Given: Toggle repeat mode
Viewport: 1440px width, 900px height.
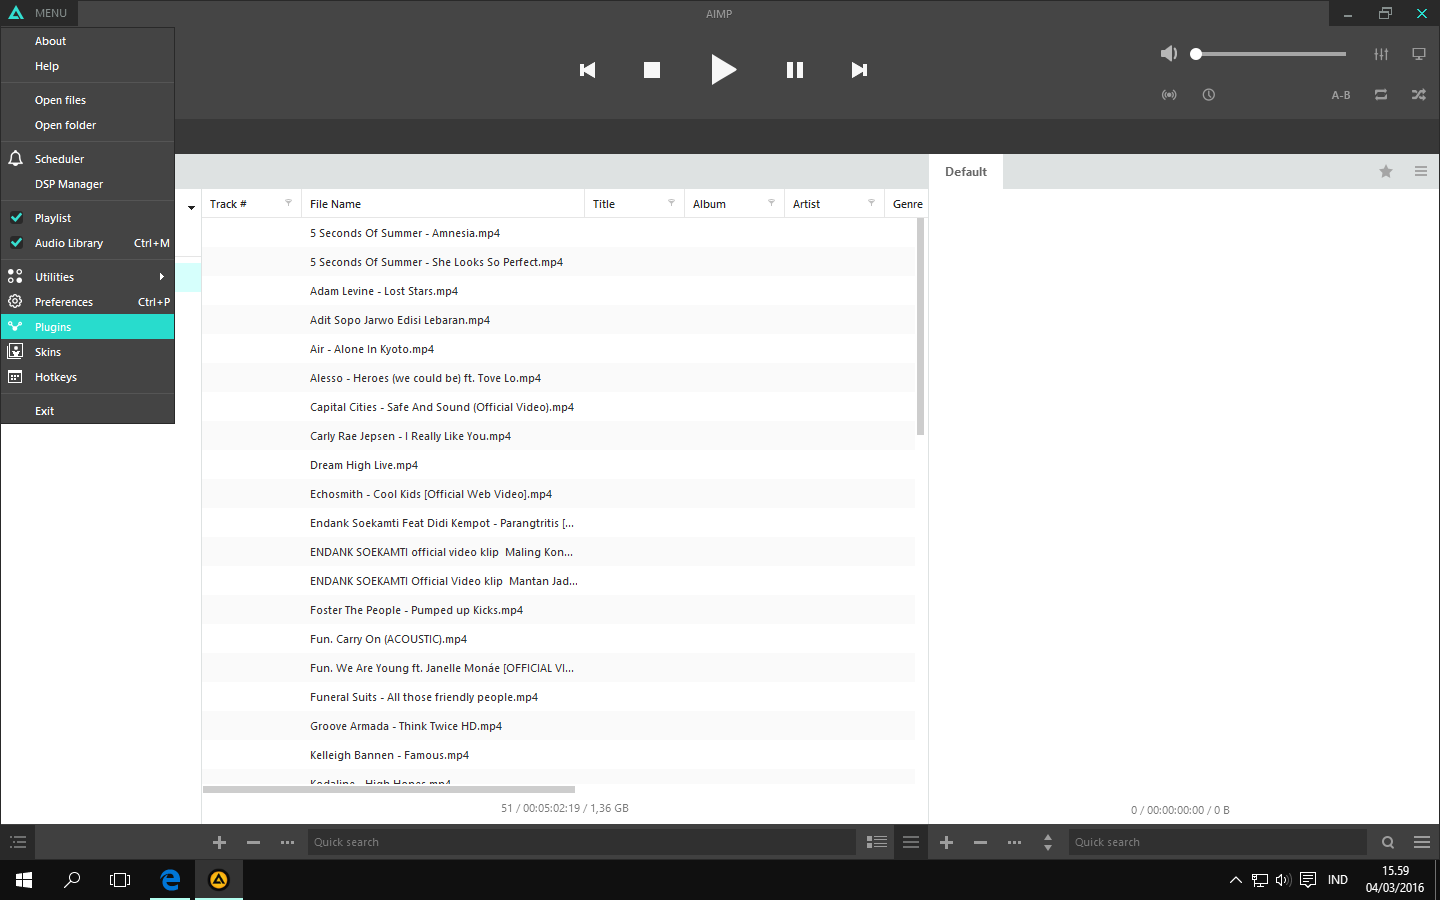Looking at the screenshot, I should coord(1381,95).
